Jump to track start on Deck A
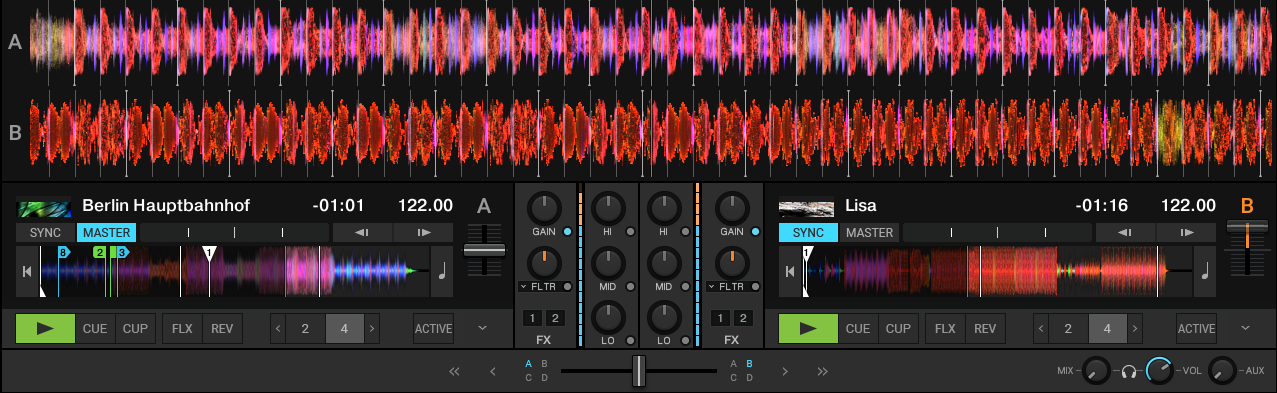Screen dimensions: 1277x393 (26, 271)
